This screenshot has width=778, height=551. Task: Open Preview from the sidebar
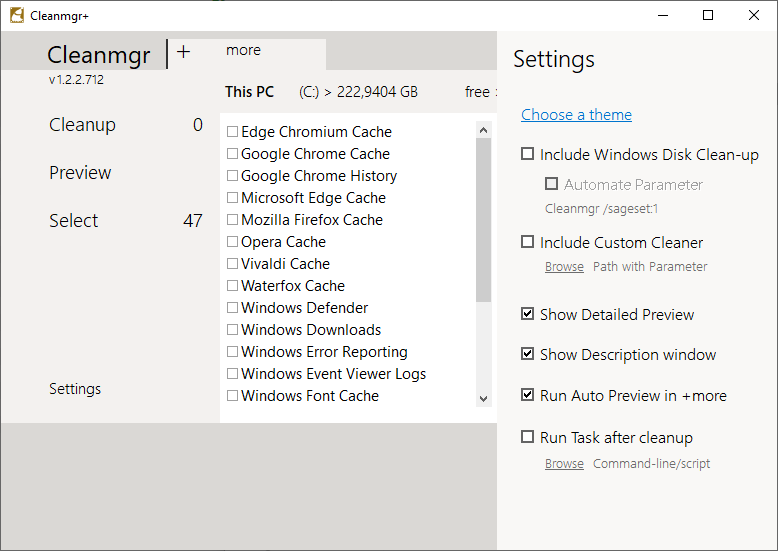click(x=80, y=173)
